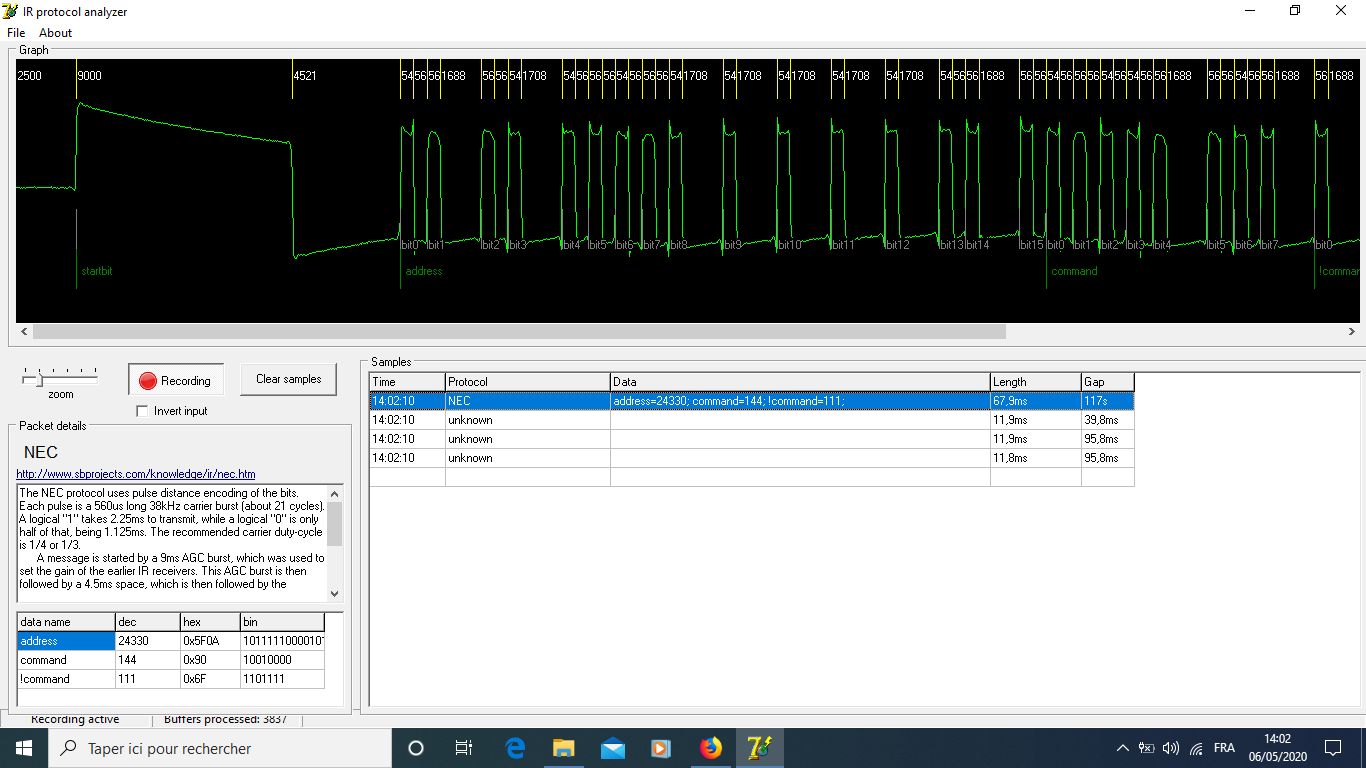Open the Windows Start menu

coord(22,748)
